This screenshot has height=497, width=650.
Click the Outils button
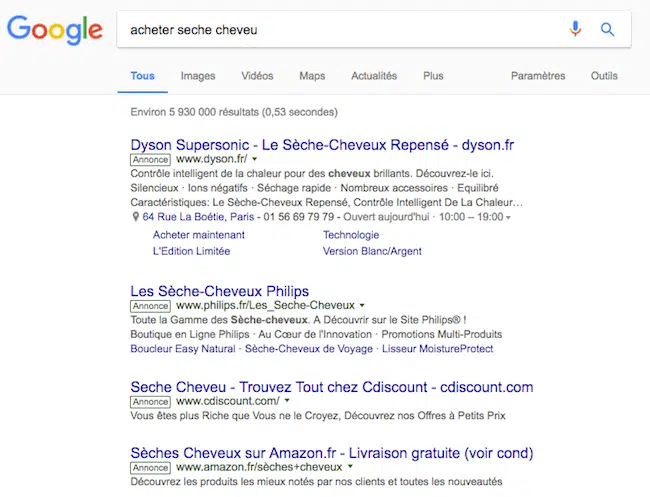pyautogui.click(x=604, y=76)
